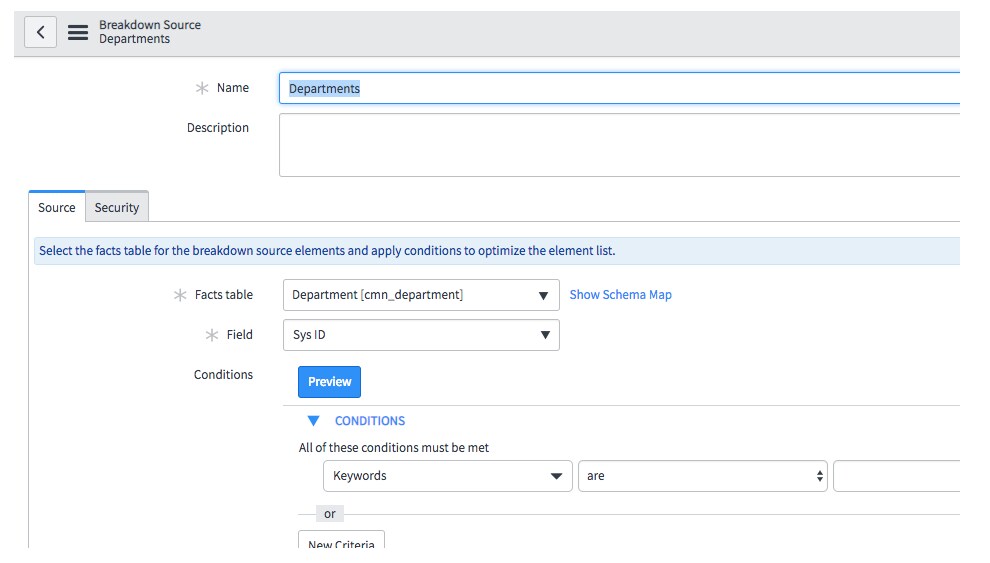Viewport: 990px width, 563px height.
Task: Click the back arrow button
Action: pyautogui.click(x=40, y=32)
